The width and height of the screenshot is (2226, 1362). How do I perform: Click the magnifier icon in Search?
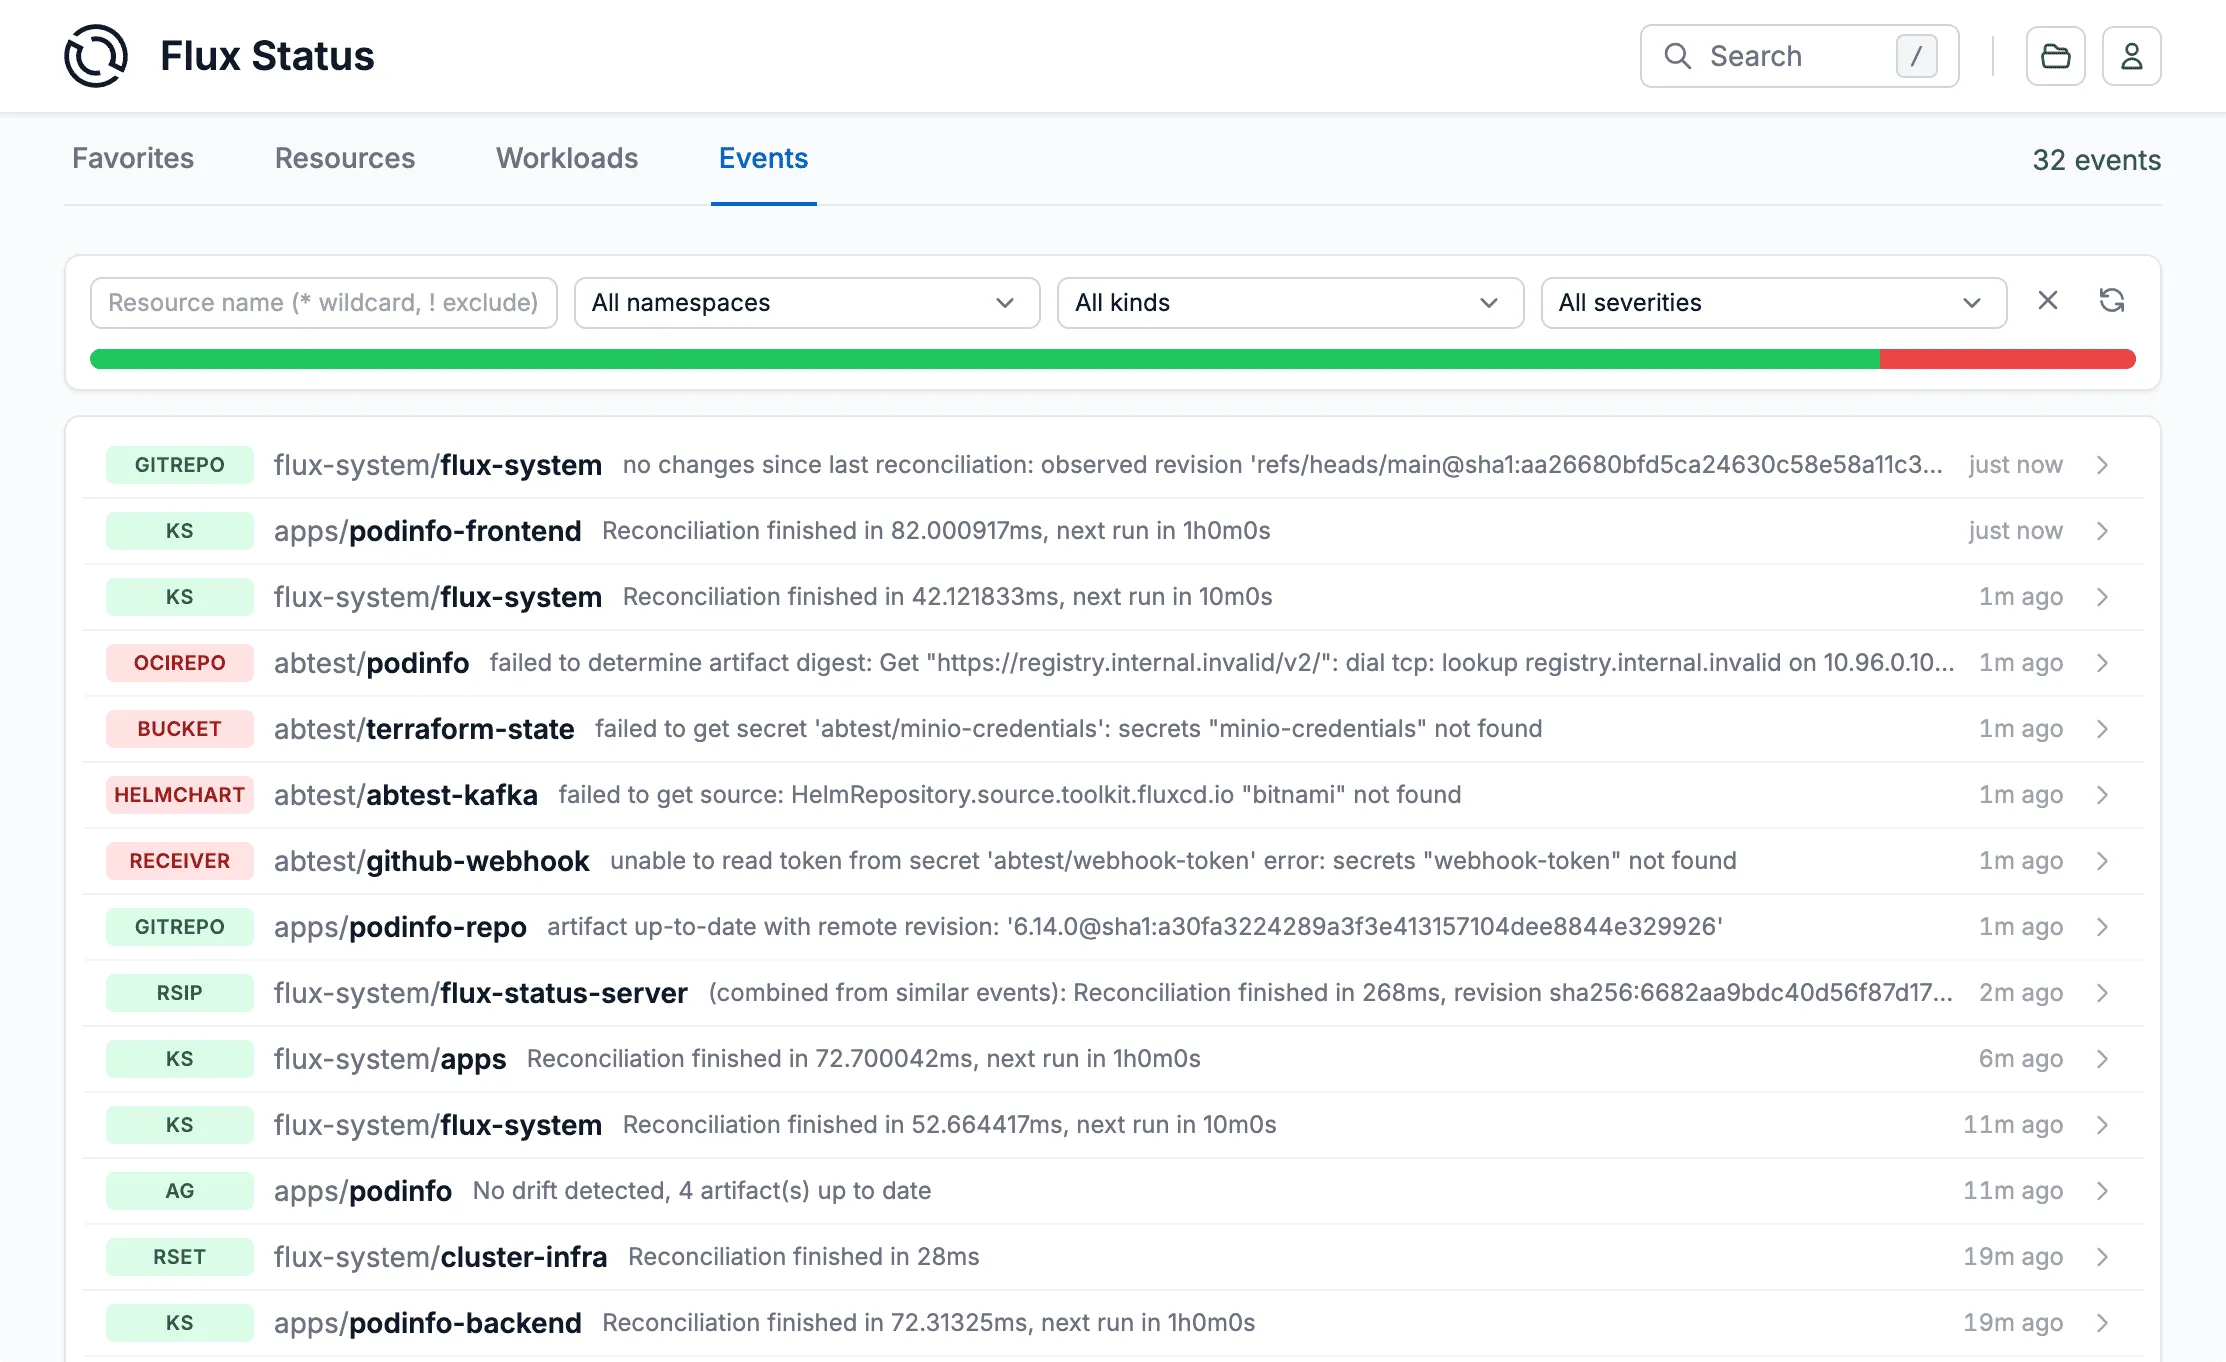[1677, 56]
